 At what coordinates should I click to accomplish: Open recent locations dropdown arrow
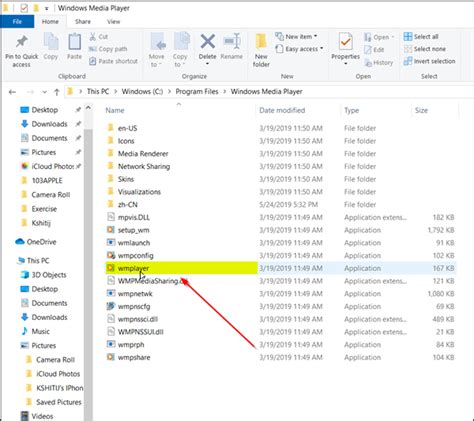(x=44, y=92)
